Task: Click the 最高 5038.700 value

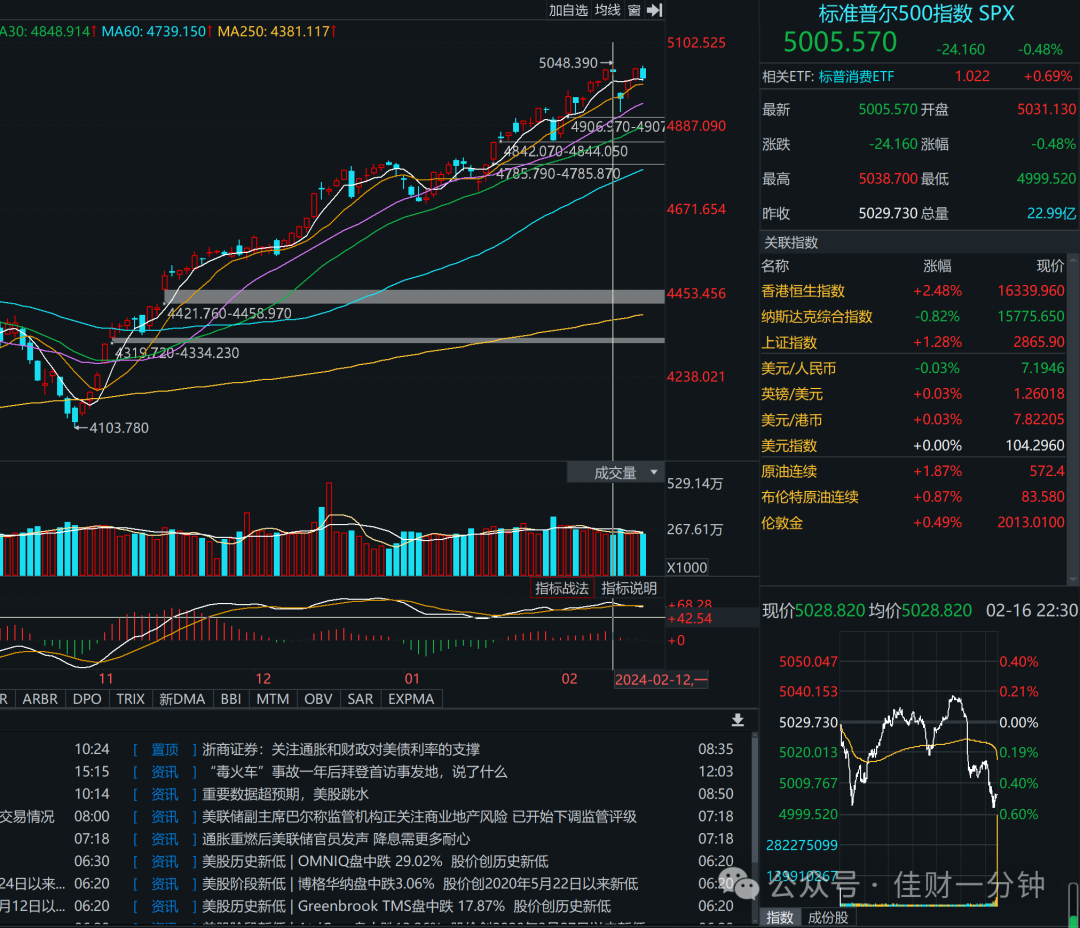Action: [888, 179]
